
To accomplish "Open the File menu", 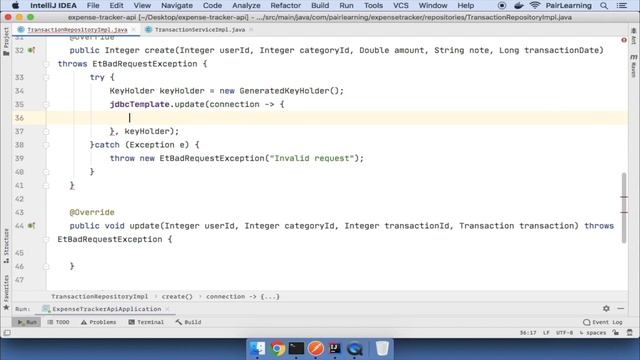I will coord(93,6).
